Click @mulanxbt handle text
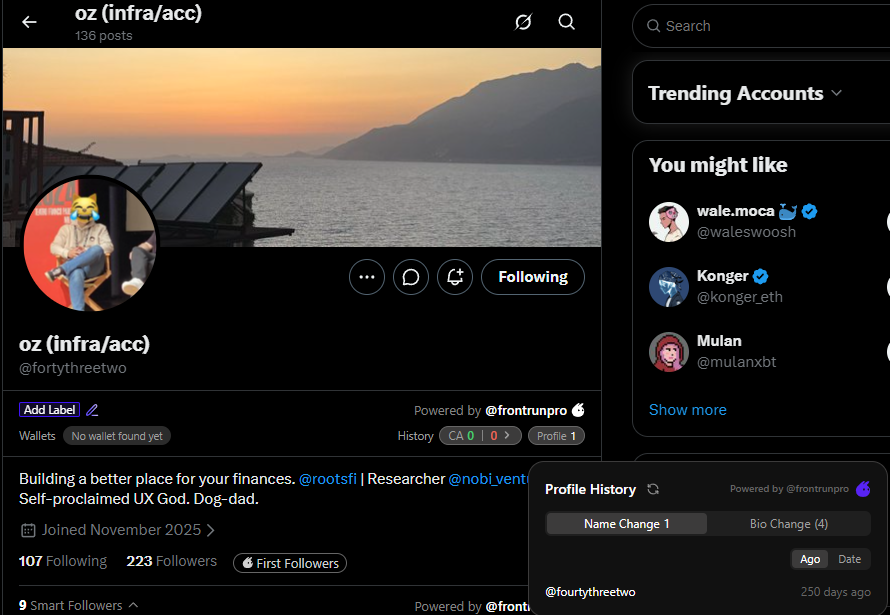This screenshot has height=615, width=890. (x=736, y=362)
